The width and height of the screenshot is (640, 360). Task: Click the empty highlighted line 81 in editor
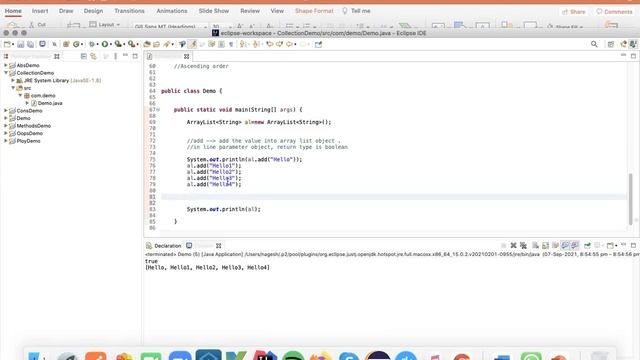393,197
